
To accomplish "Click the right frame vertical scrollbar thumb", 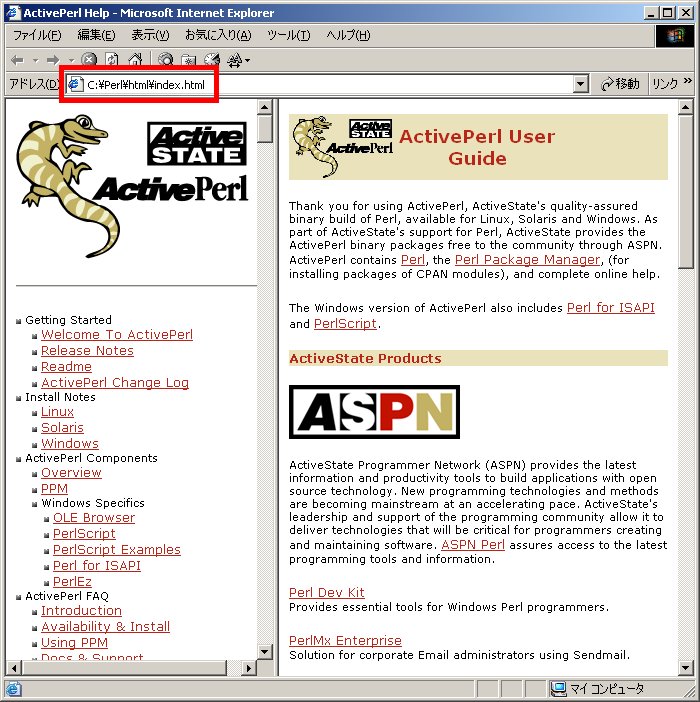I will click(686, 191).
